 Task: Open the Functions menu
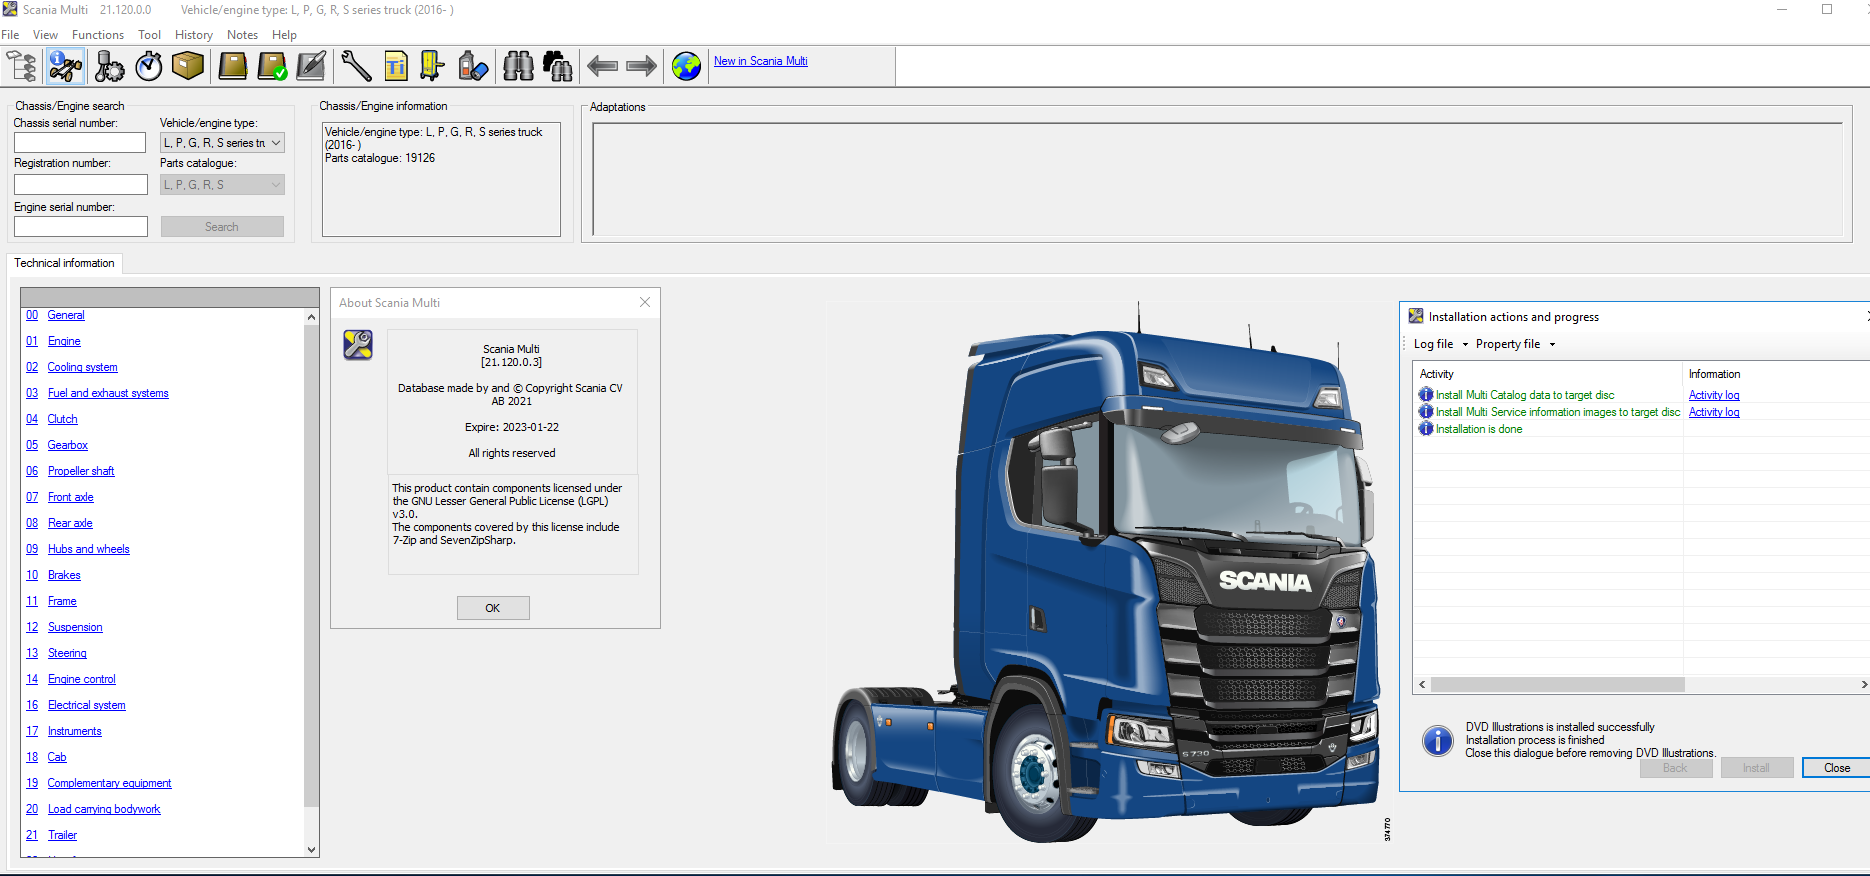coord(98,35)
